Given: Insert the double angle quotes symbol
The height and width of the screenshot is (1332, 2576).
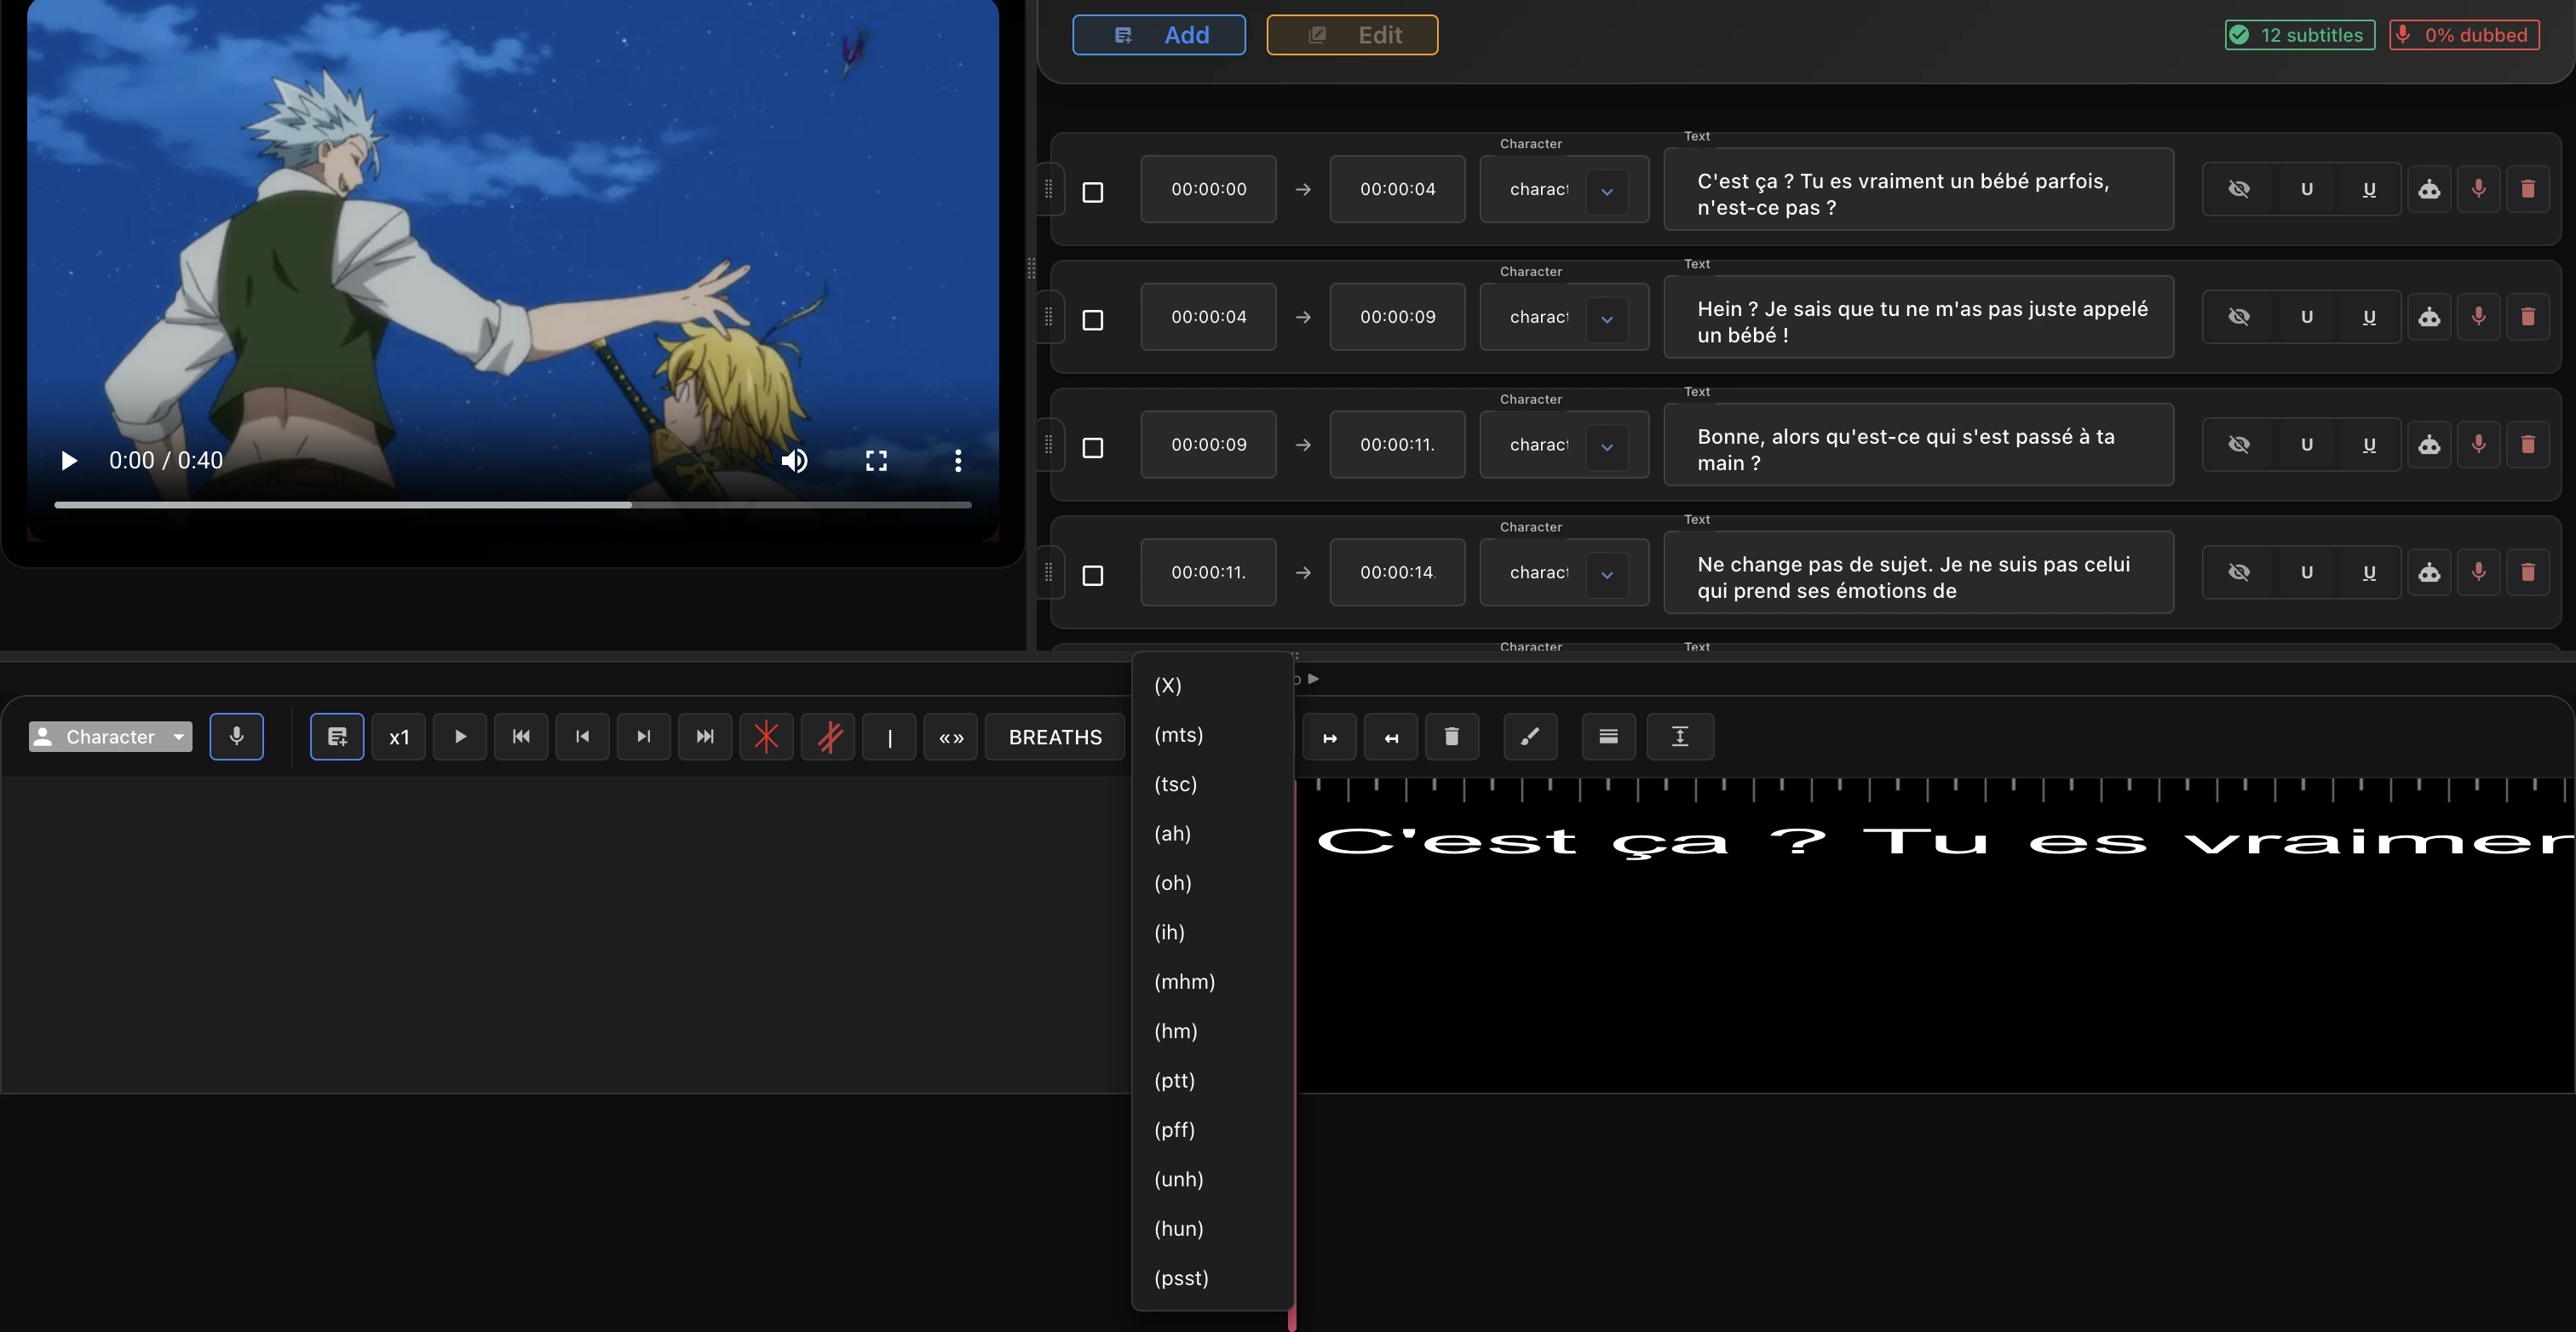Looking at the screenshot, I should click(951, 737).
